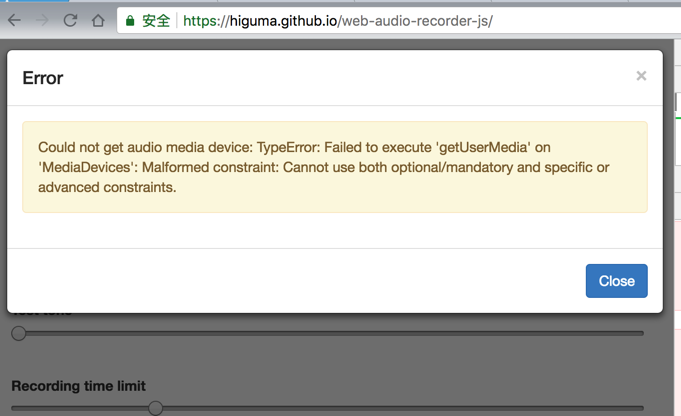681x416 pixels.
Task: Reload the current page
Action: pos(70,20)
